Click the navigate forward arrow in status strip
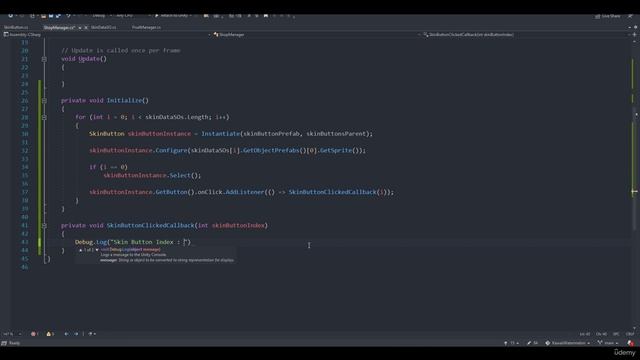The height and width of the screenshot is (360, 640). click(76, 334)
